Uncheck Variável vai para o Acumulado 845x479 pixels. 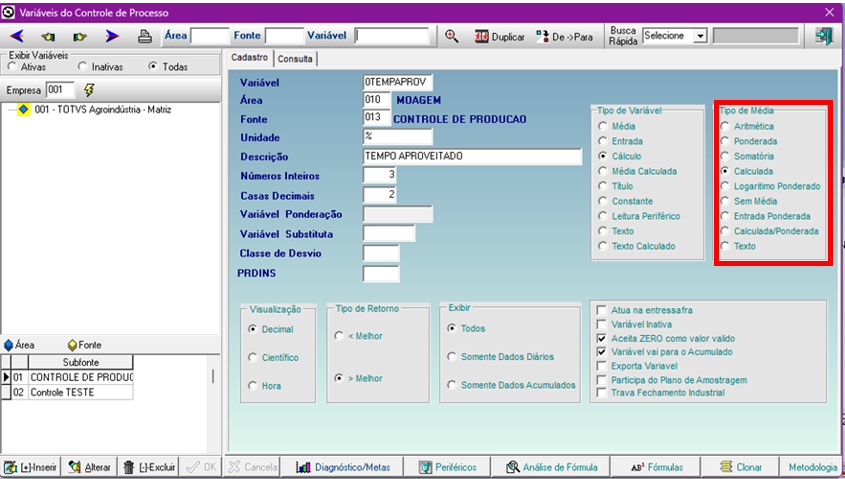[x=602, y=352]
